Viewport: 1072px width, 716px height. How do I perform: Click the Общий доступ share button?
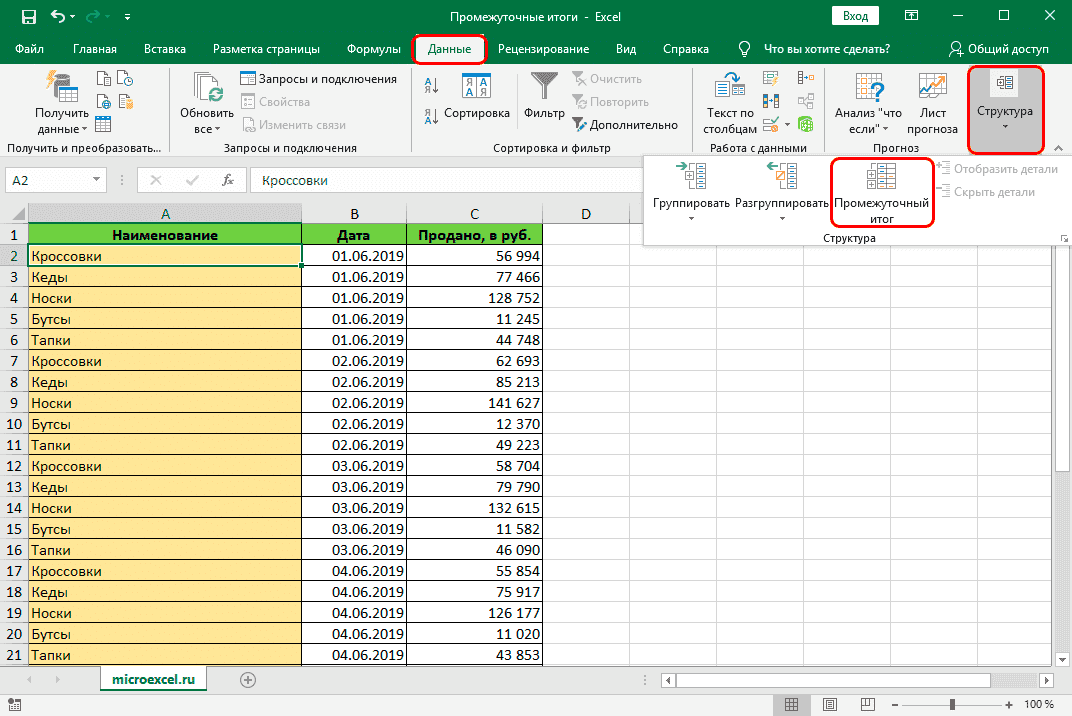(998, 49)
